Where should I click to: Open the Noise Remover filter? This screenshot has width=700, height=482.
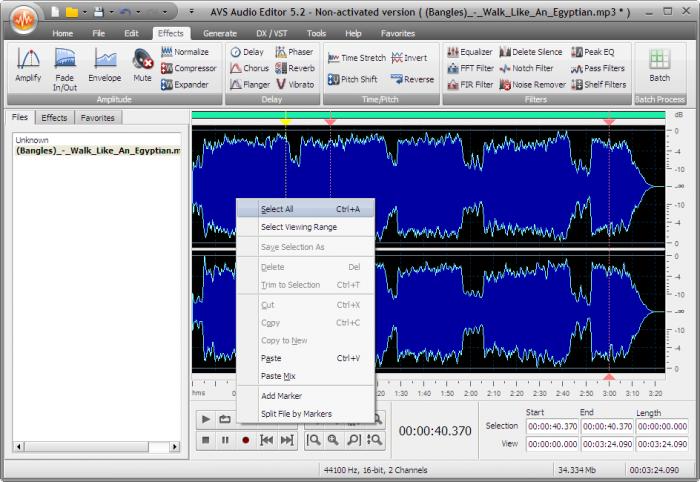point(533,84)
